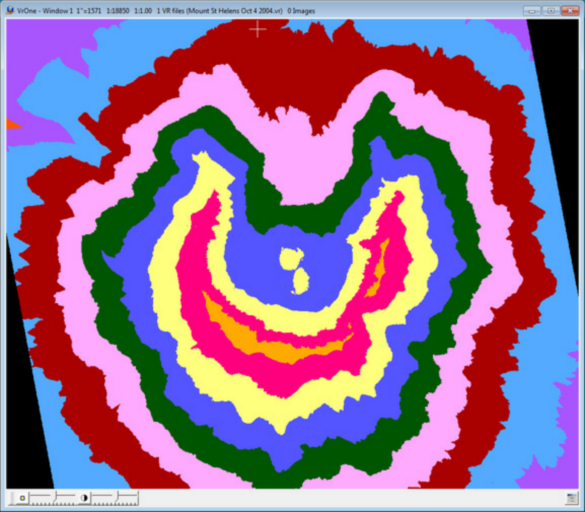
Task: Click the VrOne application icon in title bar
Action: 10,10
